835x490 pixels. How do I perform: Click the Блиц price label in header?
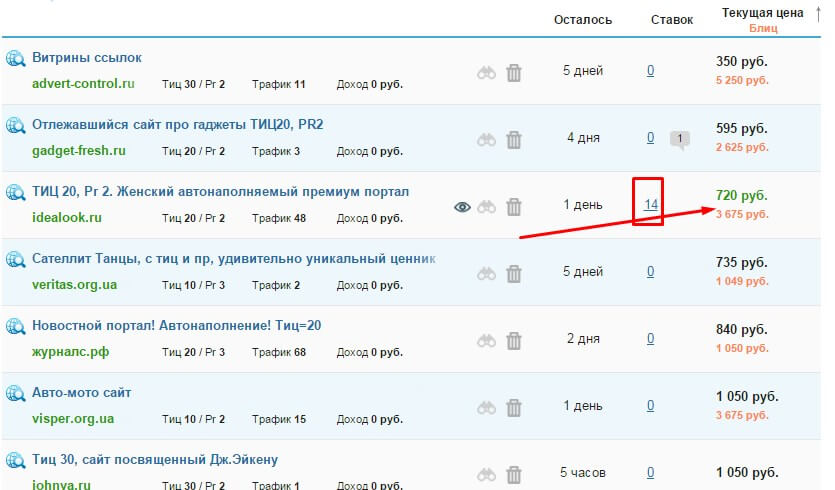[x=762, y=28]
